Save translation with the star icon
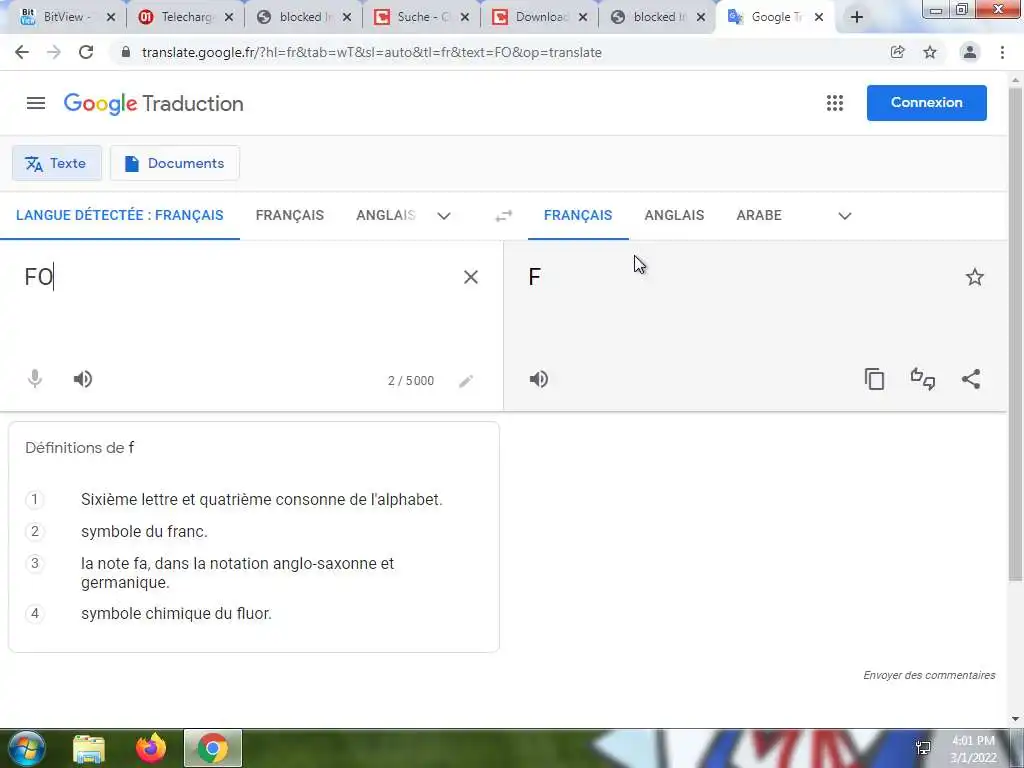This screenshot has width=1024, height=768. tap(974, 277)
